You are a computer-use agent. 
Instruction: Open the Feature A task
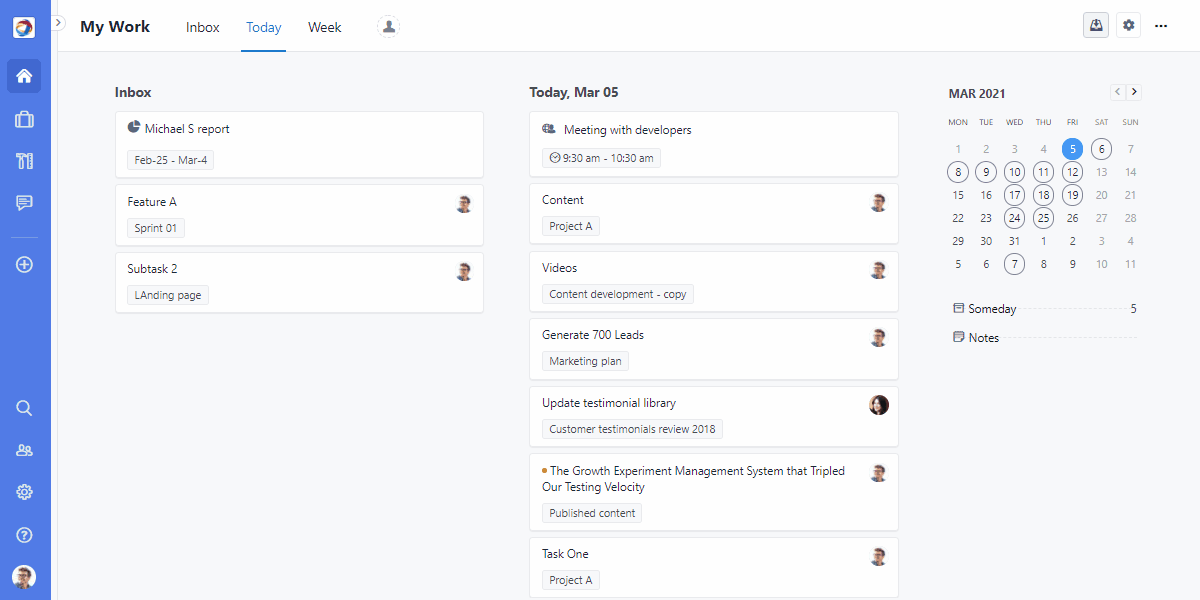299,215
